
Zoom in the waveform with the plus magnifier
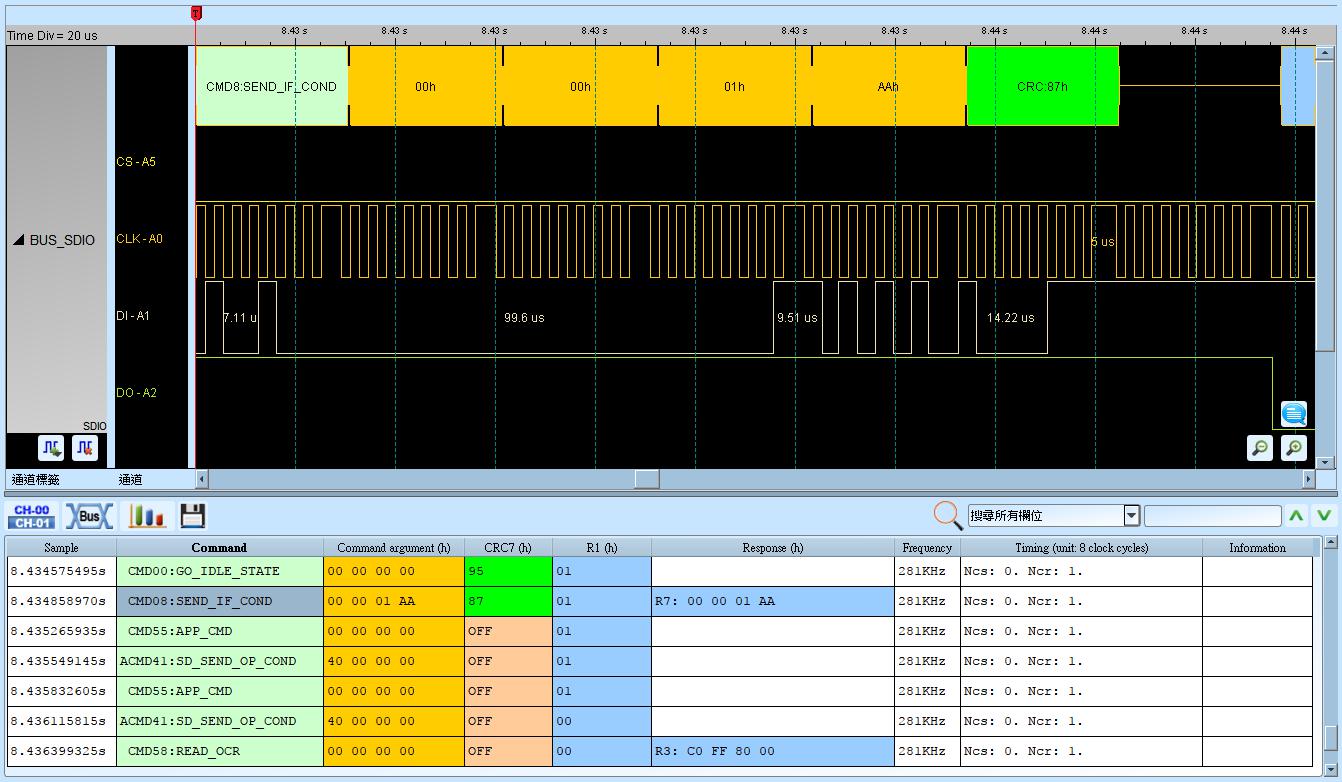pyautogui.click(x=1294, y=448)
